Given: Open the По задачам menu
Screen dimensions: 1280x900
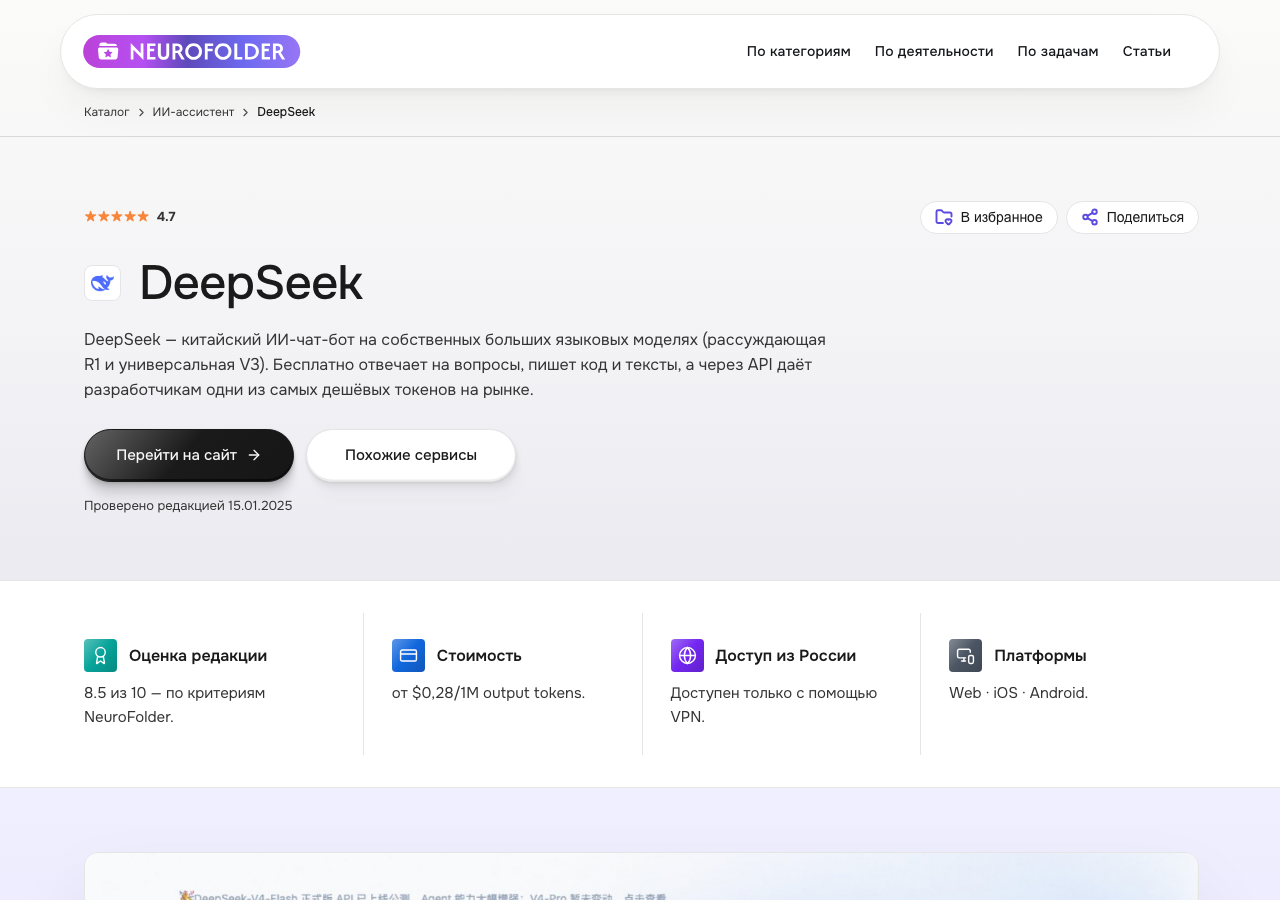Looking at the screenshot, I should (1058, 51).
